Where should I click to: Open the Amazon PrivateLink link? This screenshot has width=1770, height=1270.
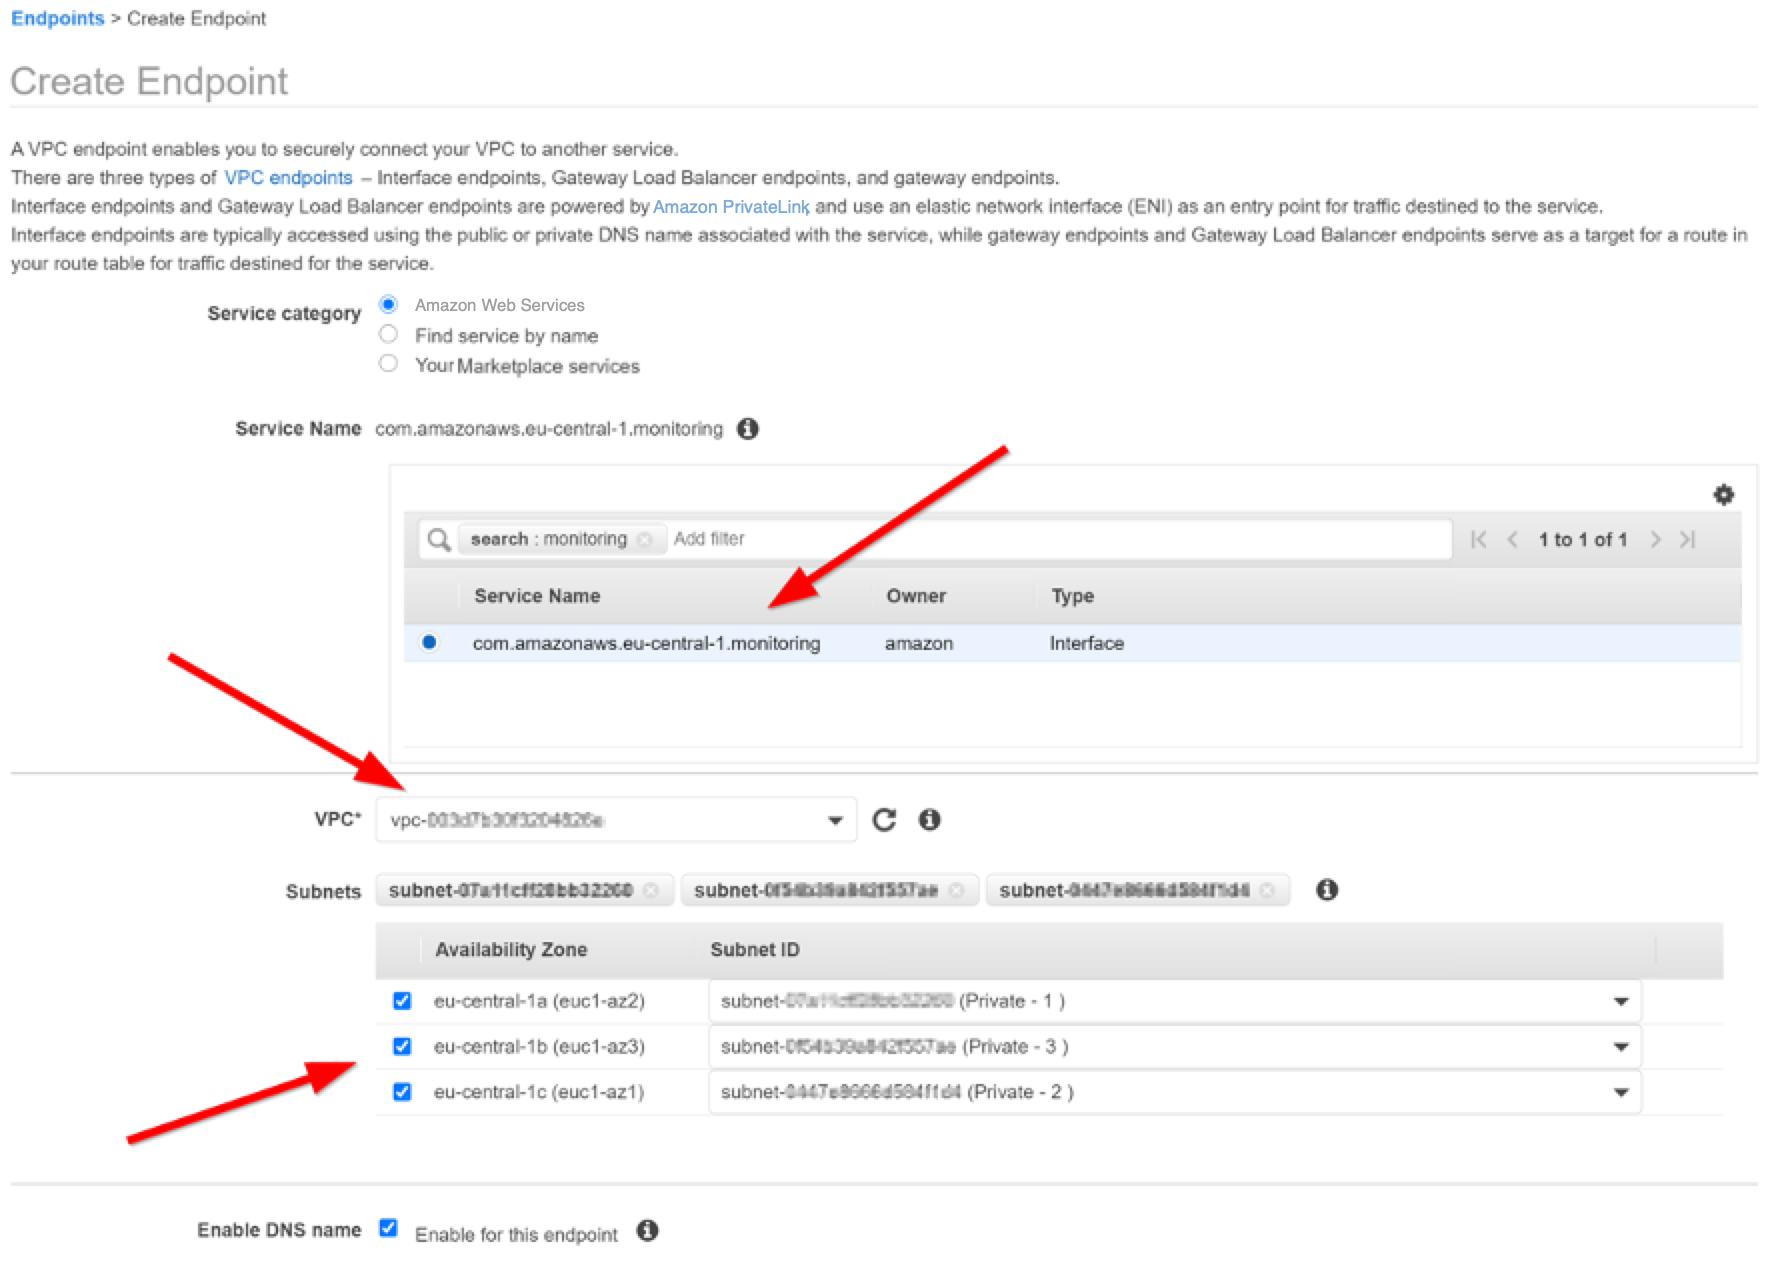730,207
